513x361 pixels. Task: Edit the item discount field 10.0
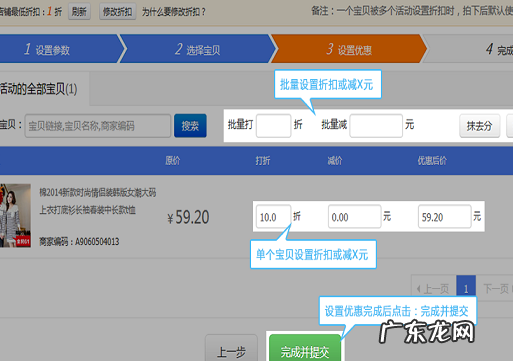pyautogui.click(x=273, y=217)
